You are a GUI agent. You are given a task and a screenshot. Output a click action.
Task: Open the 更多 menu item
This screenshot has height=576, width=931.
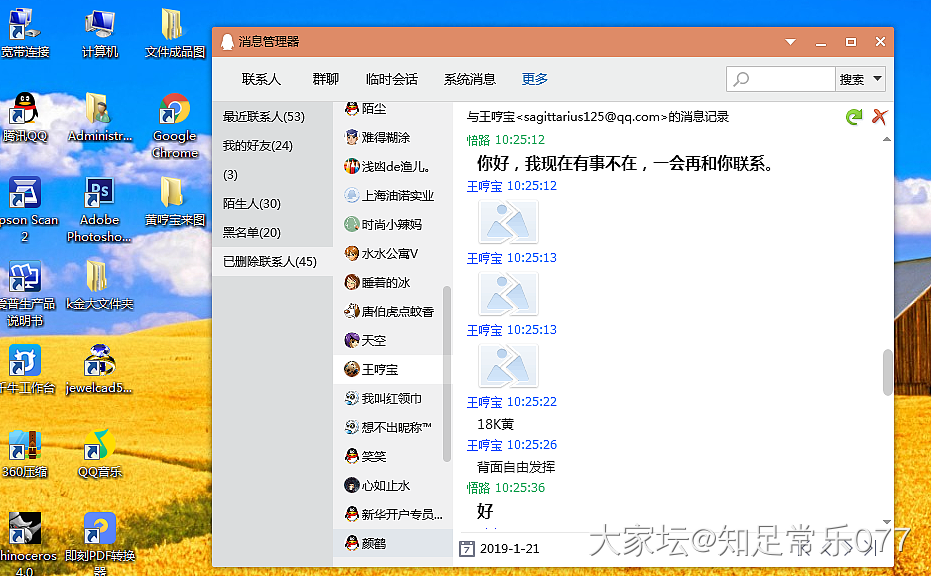click(x=535, y=79)
